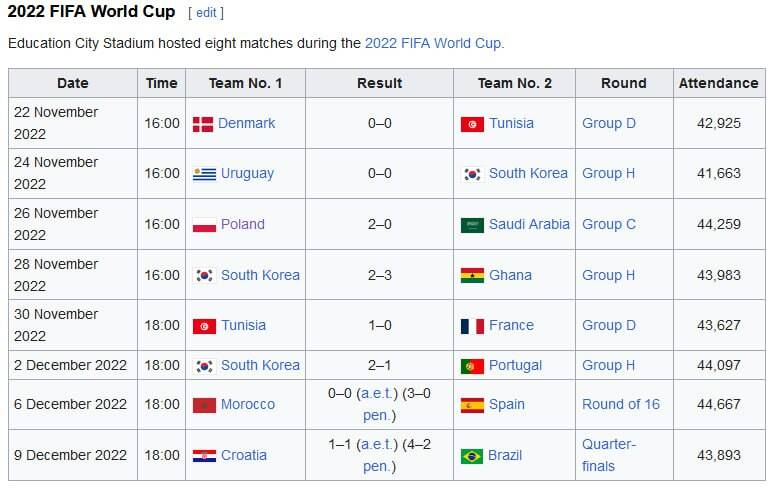Open the Poland team link
Image resolution: width=771 pixels, height=487 pixels.
coord(243,224)
